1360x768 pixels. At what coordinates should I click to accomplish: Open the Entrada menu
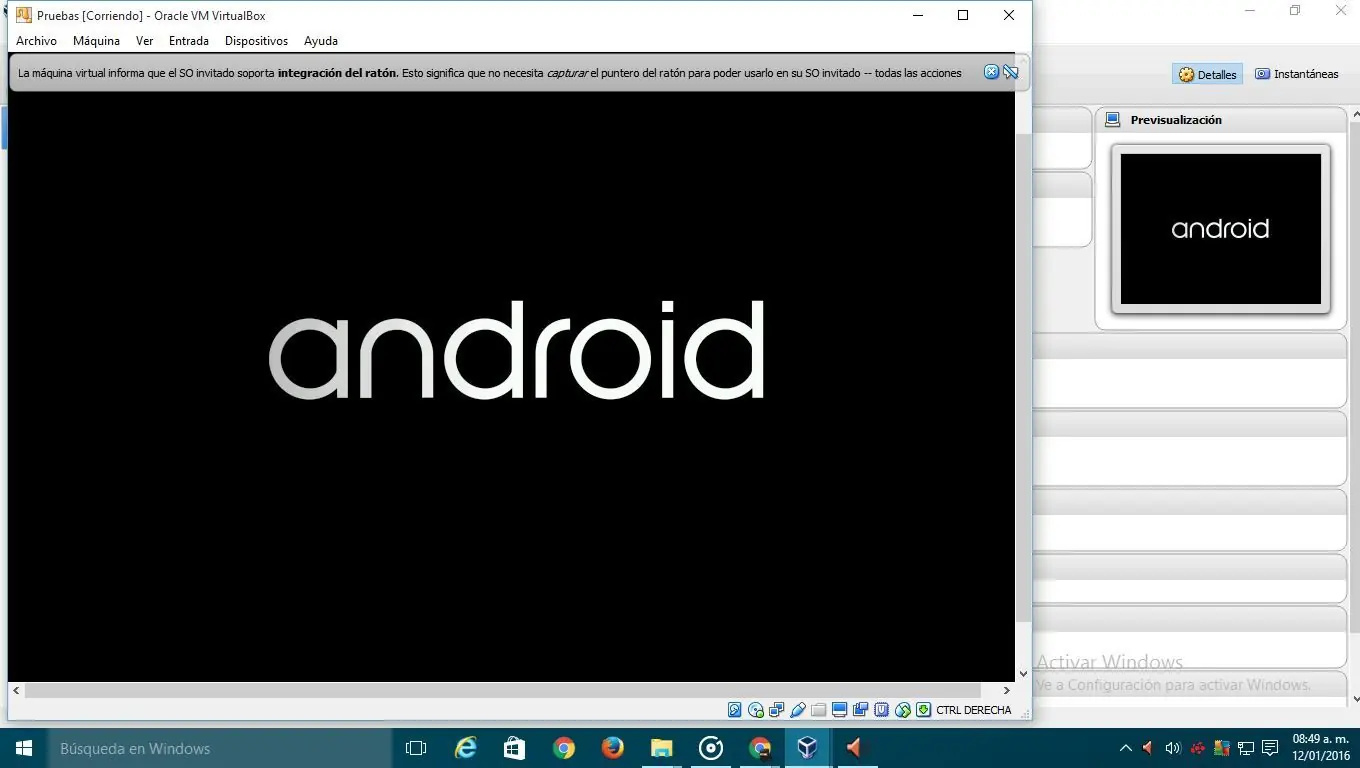click(x=188, y=41)
